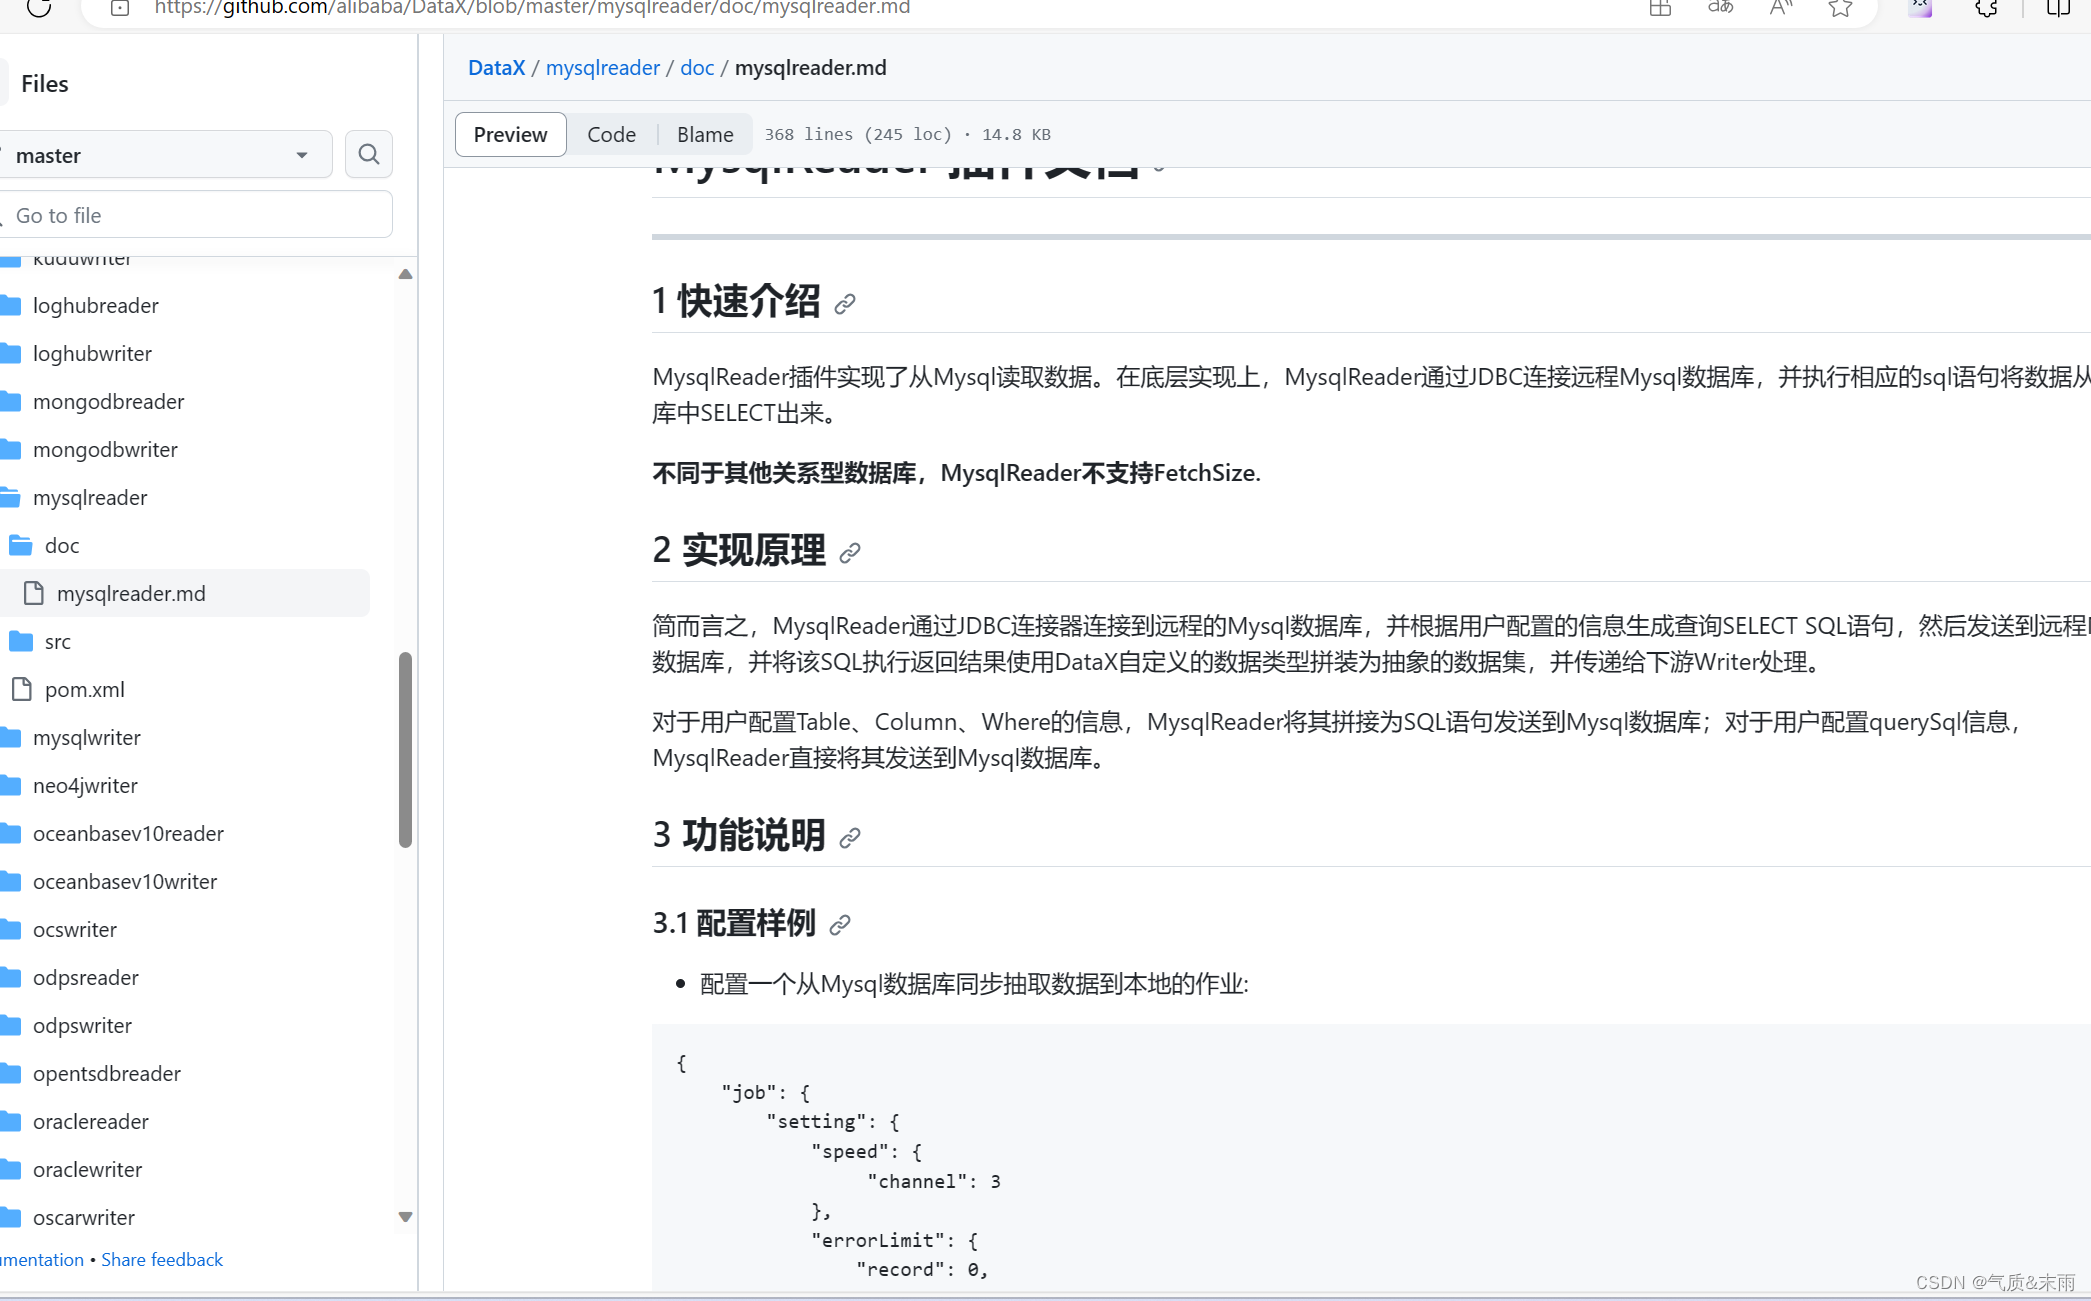Click the file icon of pom.xml
2091x1301 pixels.
[x=22, y=689]
